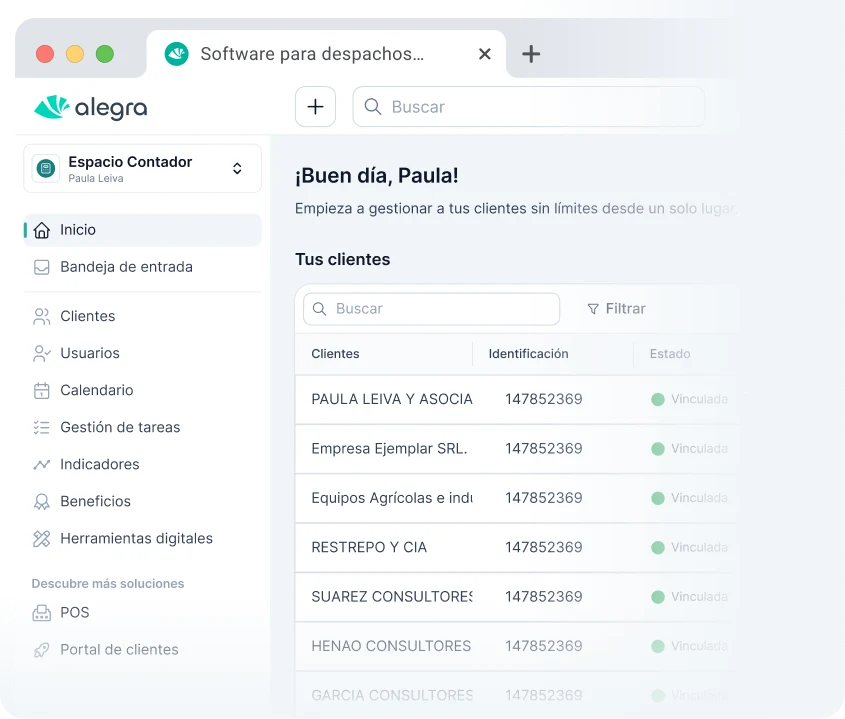Select the Usuarios sidebar item
The image size is (845, 719).
(90, 353)
